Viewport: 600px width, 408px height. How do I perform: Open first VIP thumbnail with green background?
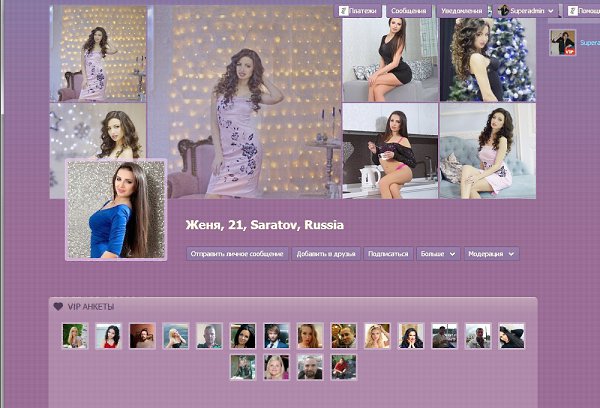point(75,336)
